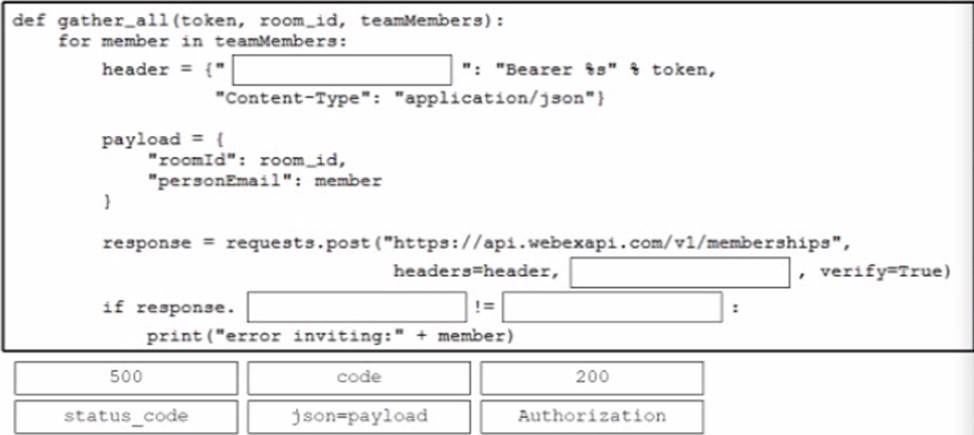Select the 500 answer tile
The image size is (974, 435).
click(125, 378)
